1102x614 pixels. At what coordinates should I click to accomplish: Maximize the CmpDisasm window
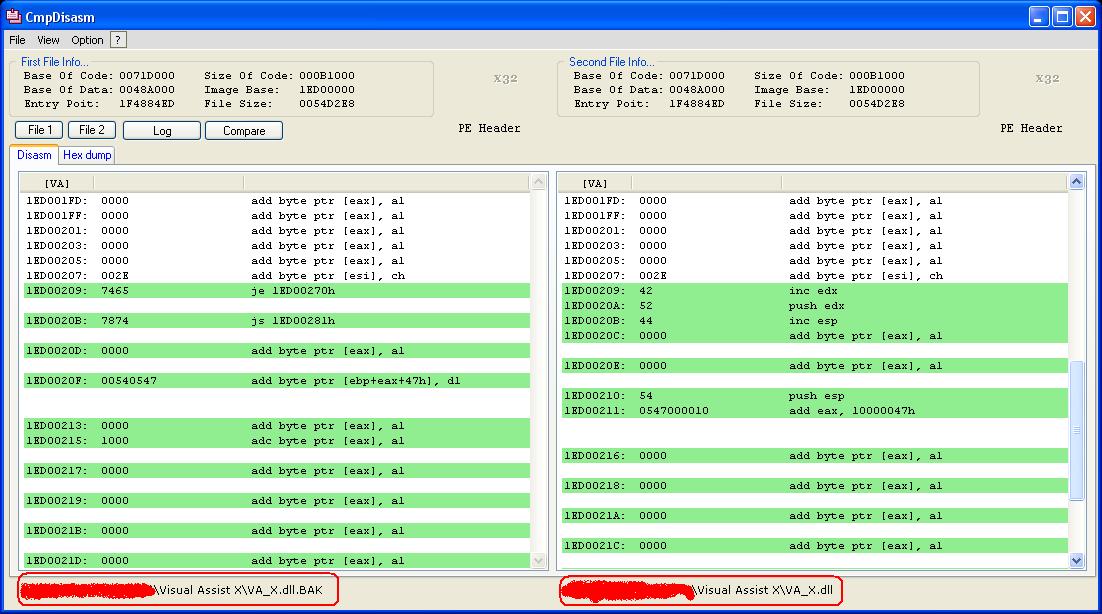click(x=1062, y=16)
